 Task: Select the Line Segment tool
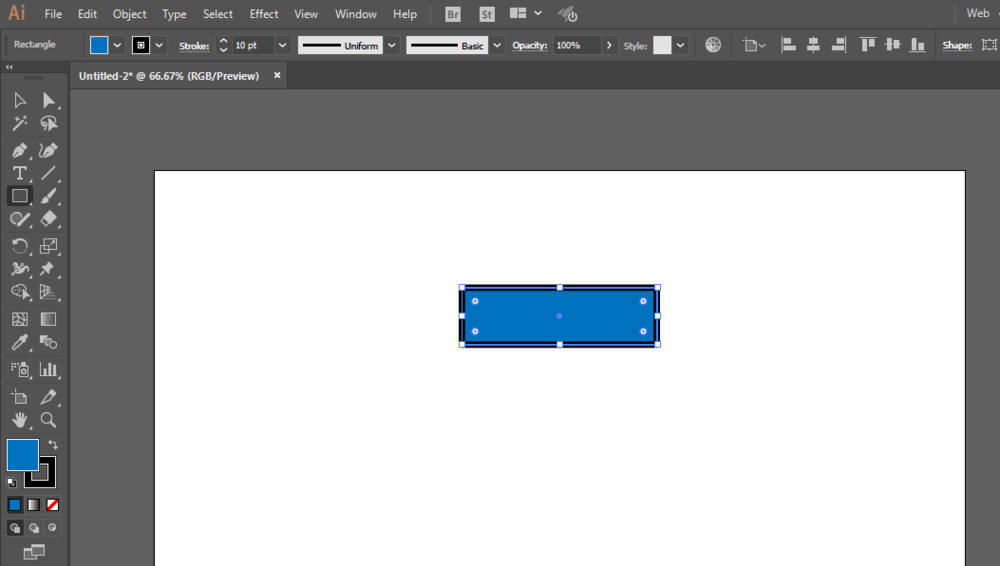pos(48,173)
